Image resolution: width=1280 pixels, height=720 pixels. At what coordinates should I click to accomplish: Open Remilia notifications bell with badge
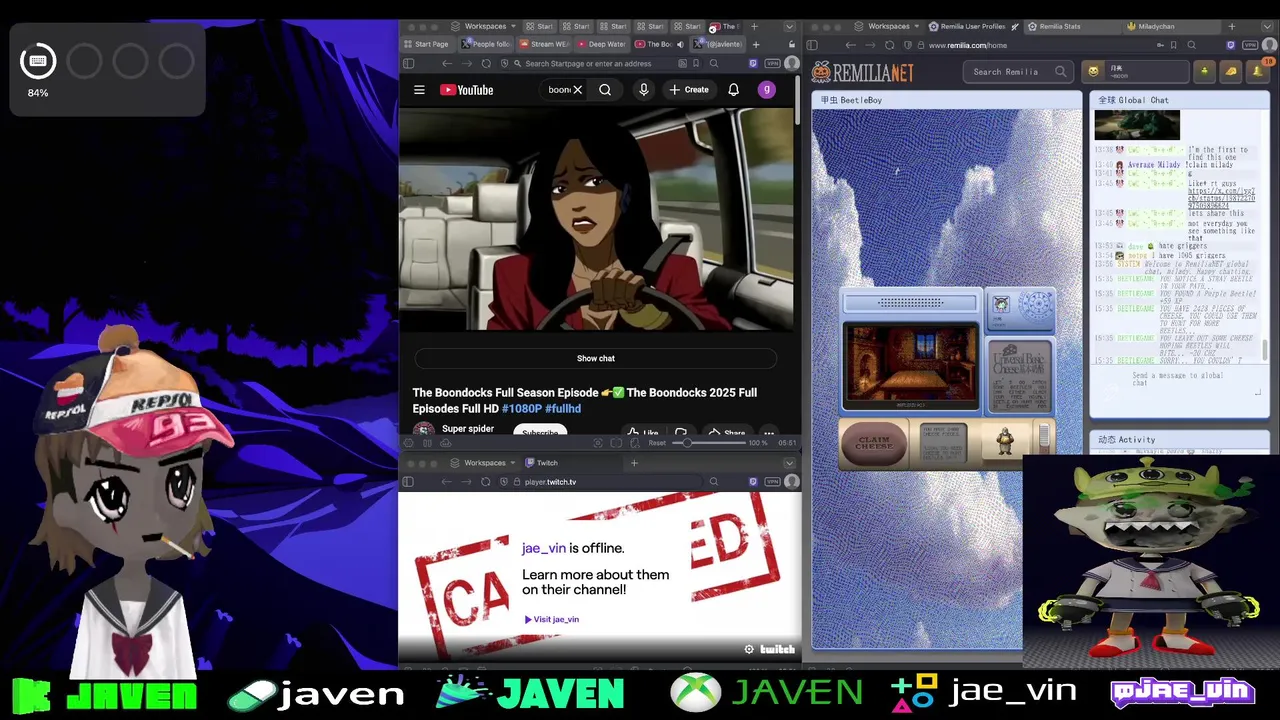[x=1257, y=71]
